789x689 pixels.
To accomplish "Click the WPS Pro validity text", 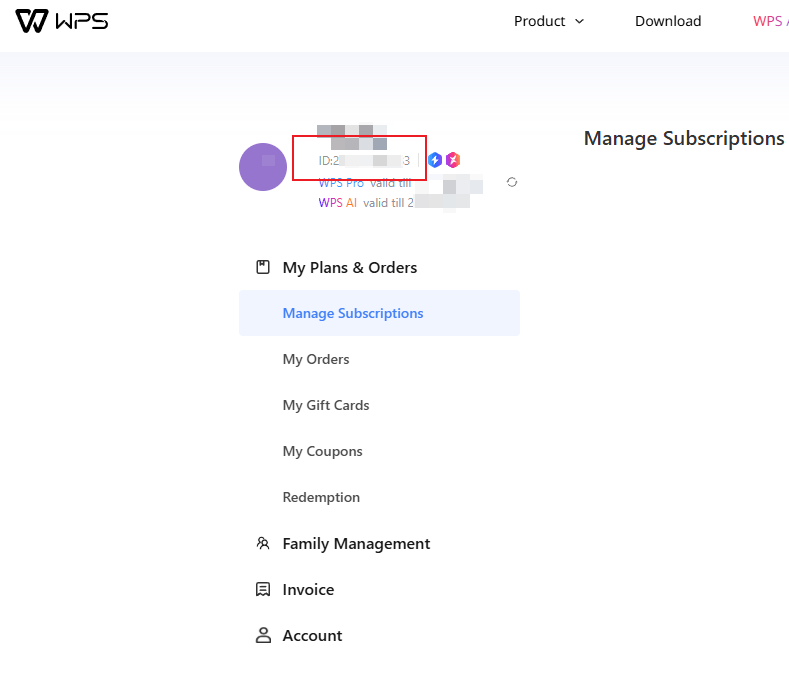I will (x=365, y=183).
